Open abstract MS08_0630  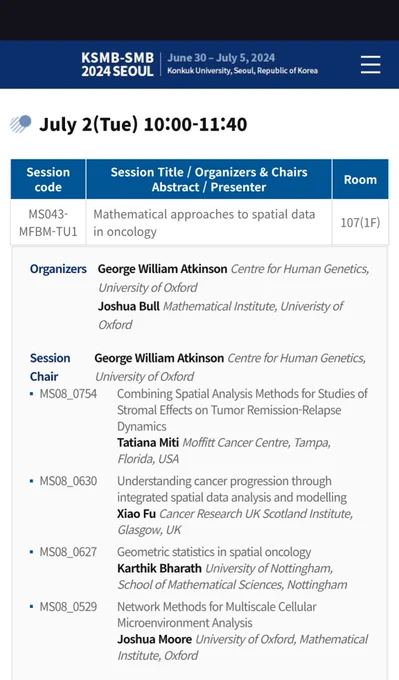pos(68,481)
